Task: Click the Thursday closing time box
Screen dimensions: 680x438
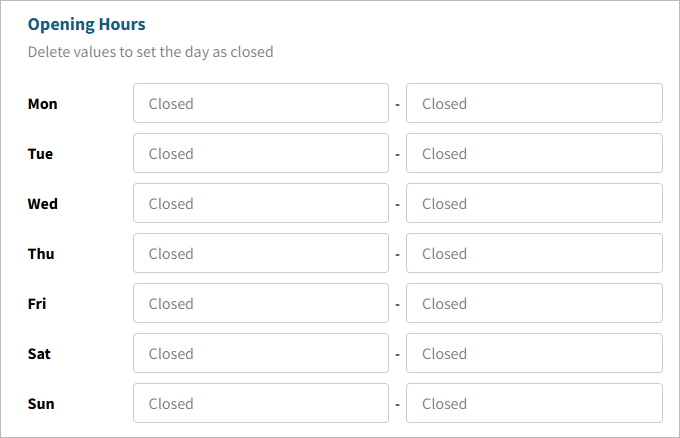Action: pyautogui.click(x=534, y=253)
